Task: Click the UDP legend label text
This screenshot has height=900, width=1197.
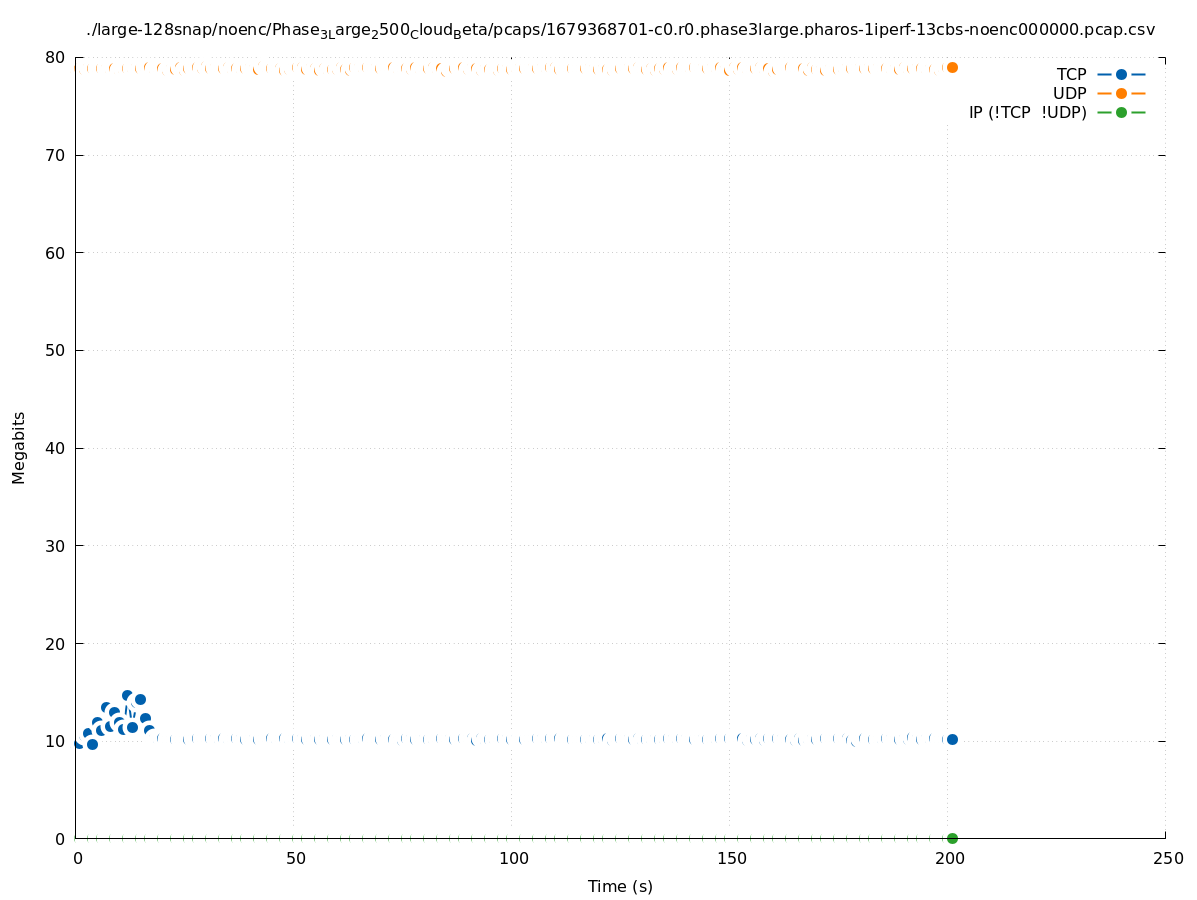Action: pos(1069,93)
